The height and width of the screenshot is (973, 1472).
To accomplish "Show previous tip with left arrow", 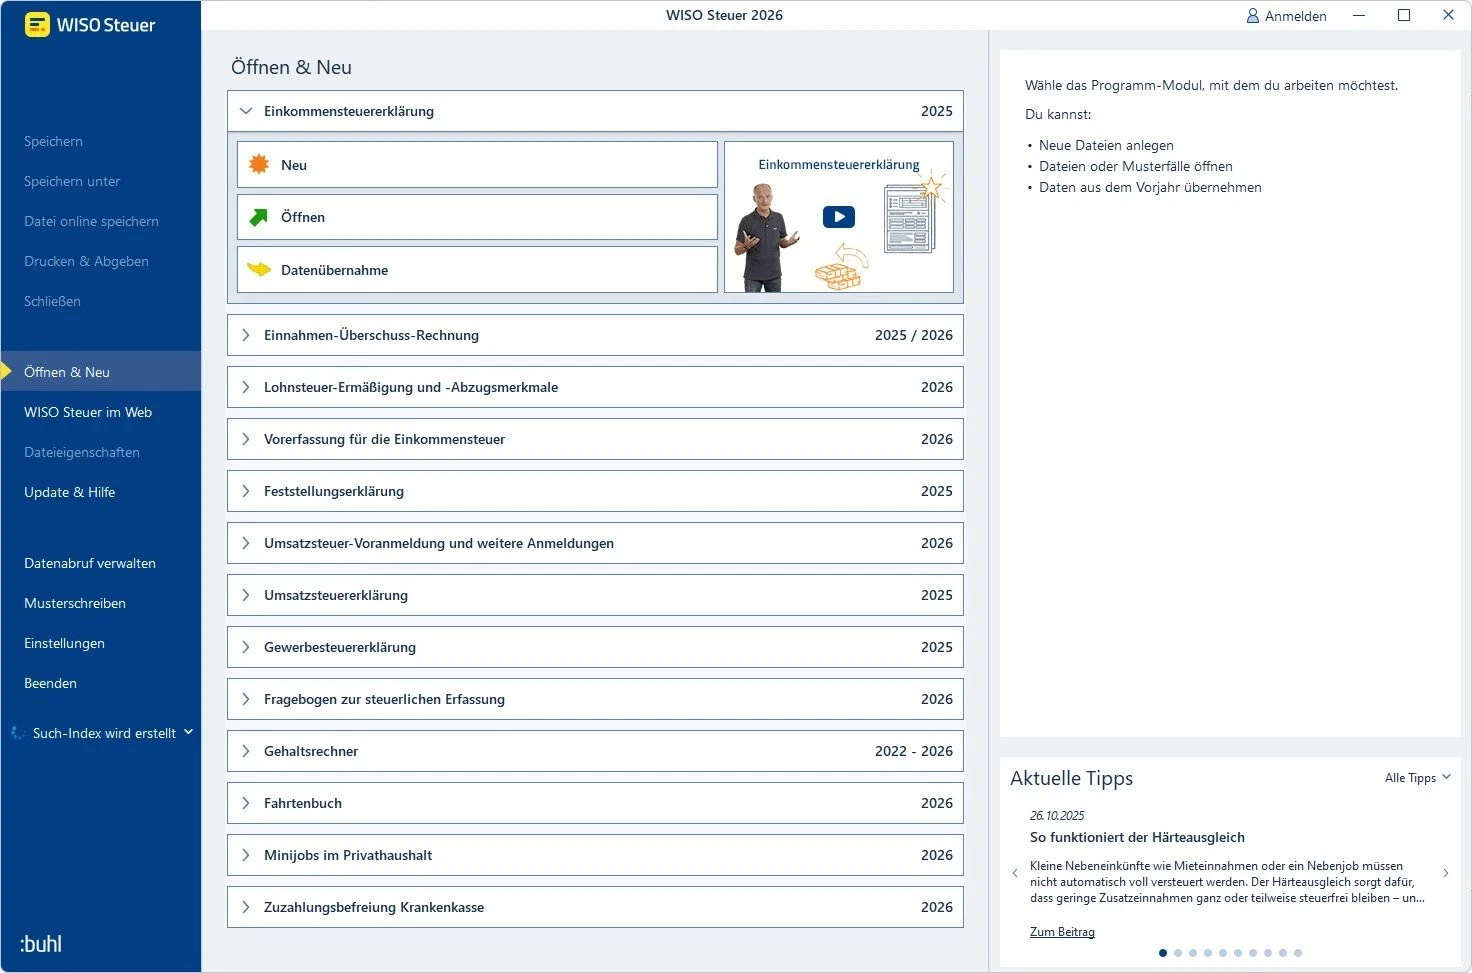I will pyautogui.click(x=1015, y=873).
